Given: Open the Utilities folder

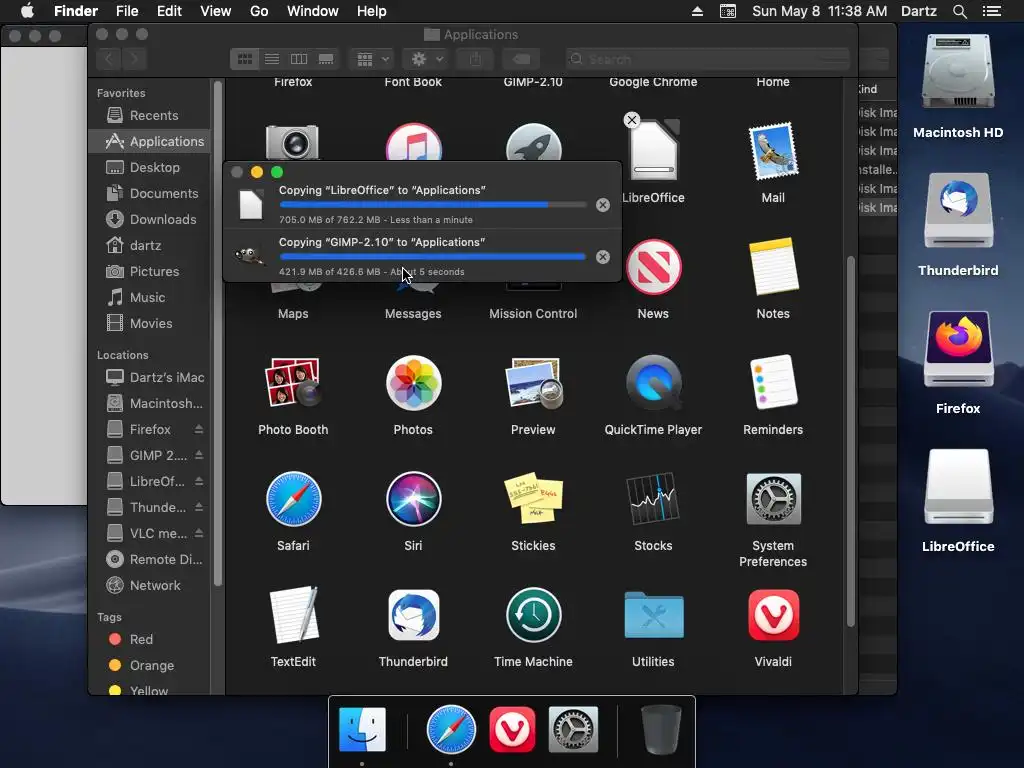Looking at the screenshot, I should point(654,615).
